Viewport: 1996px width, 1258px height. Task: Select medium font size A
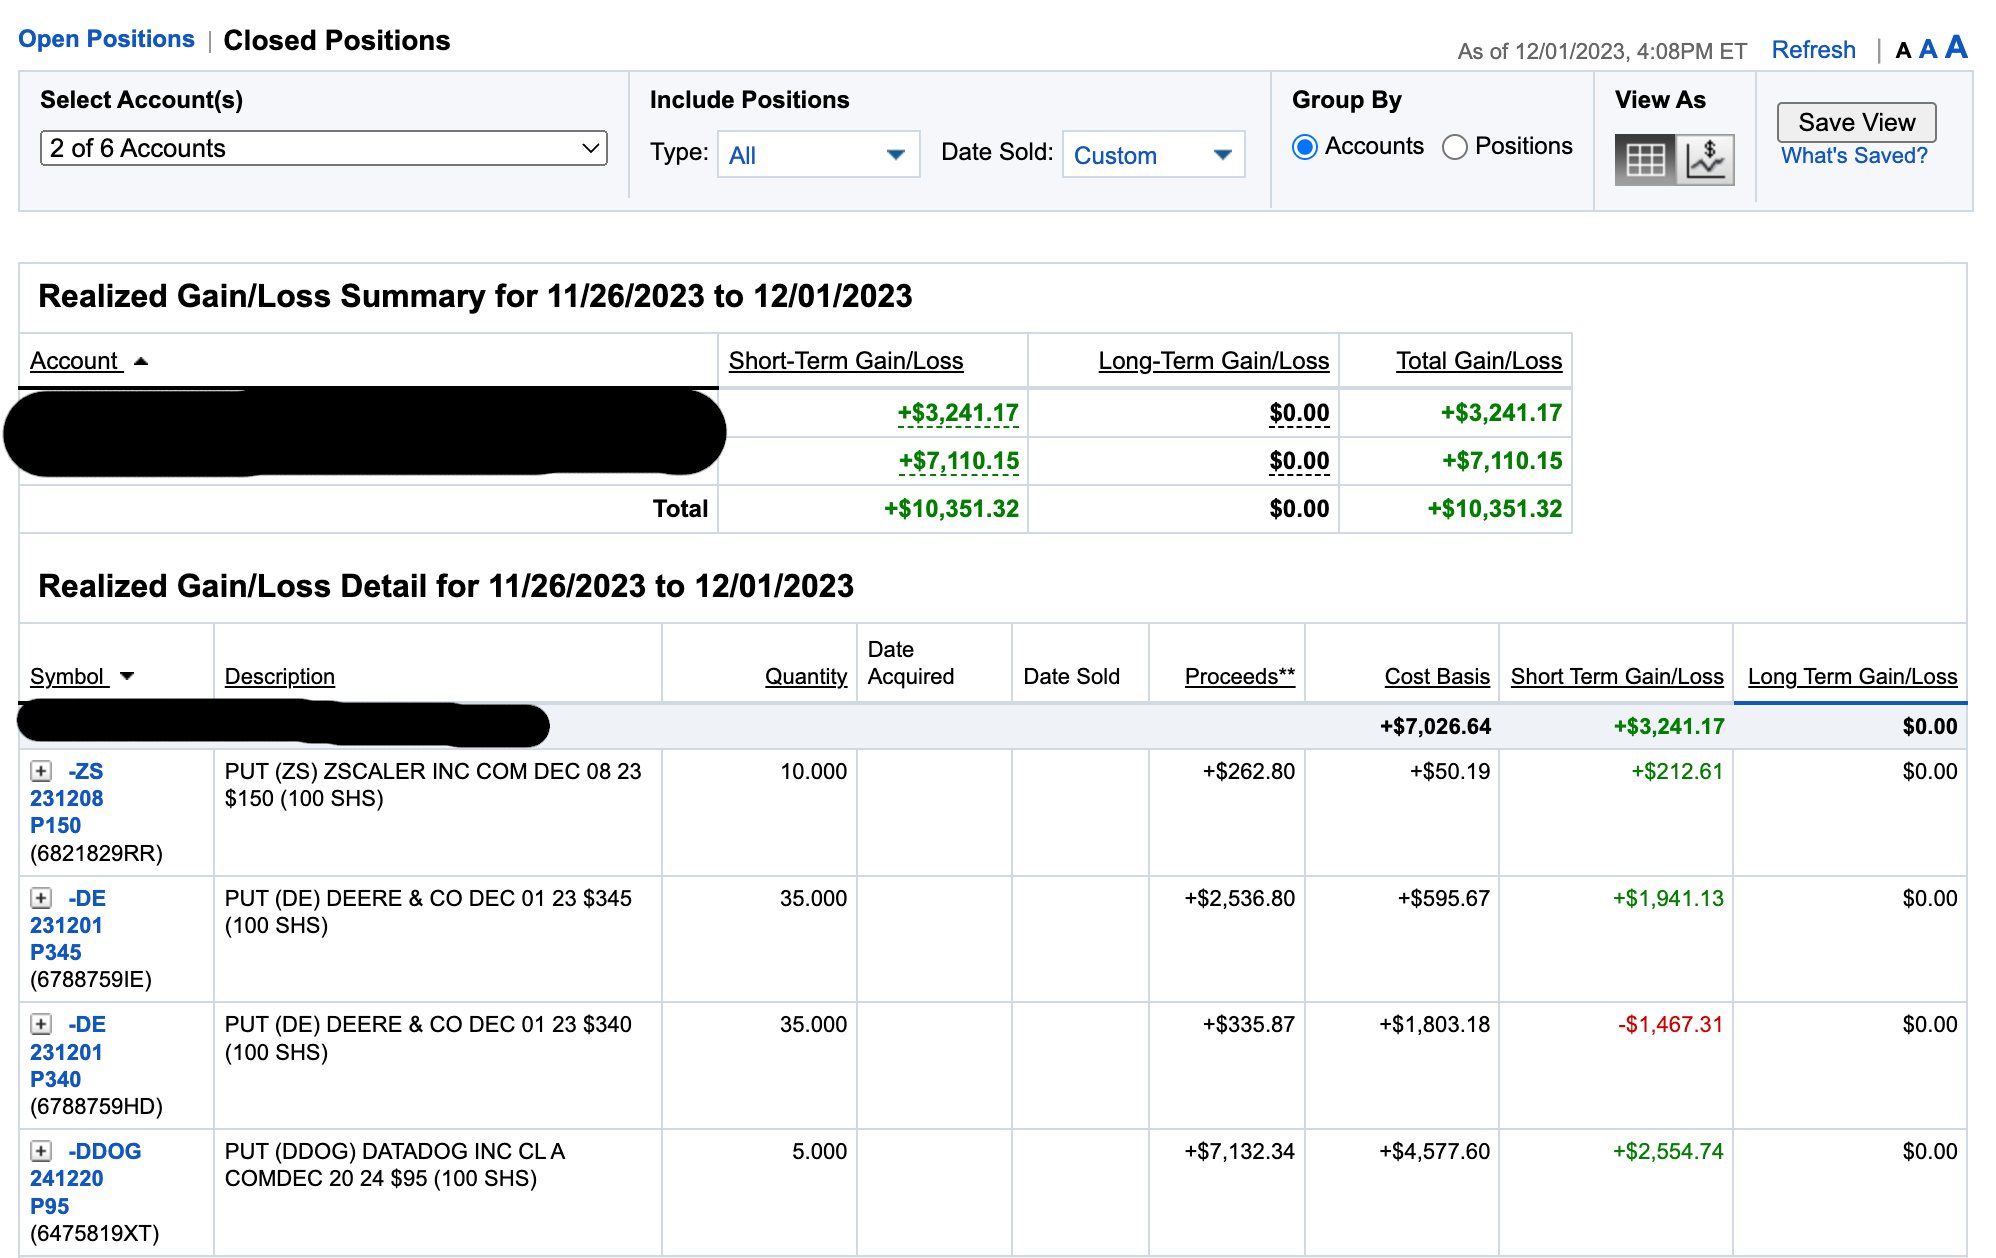click(x=1928, y=49)
